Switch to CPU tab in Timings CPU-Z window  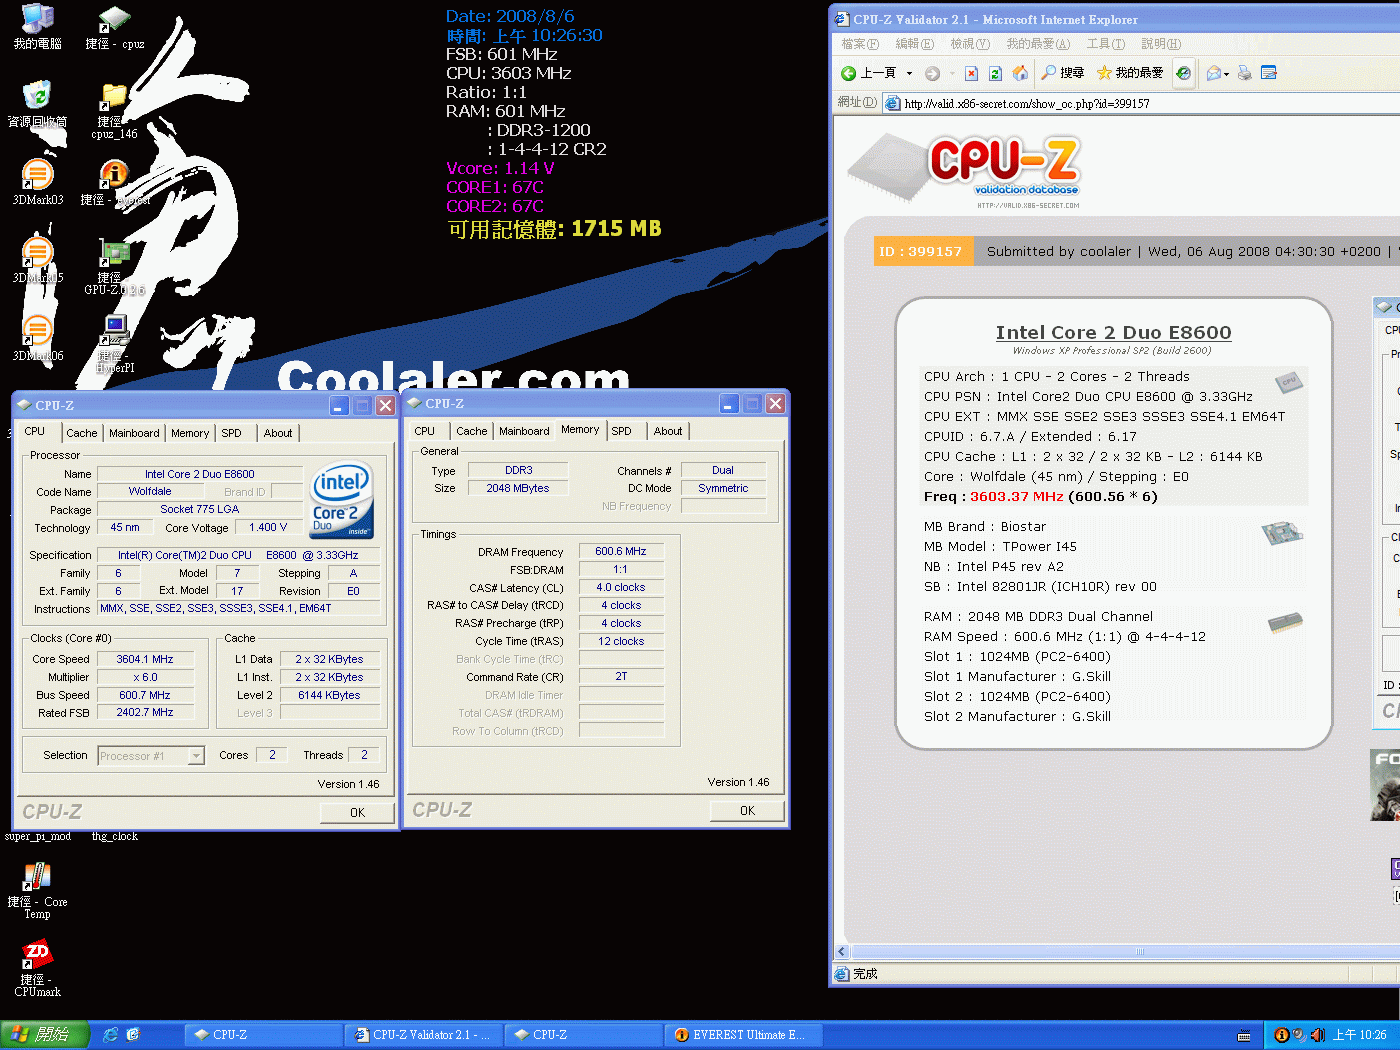click(x=425, y=431)
